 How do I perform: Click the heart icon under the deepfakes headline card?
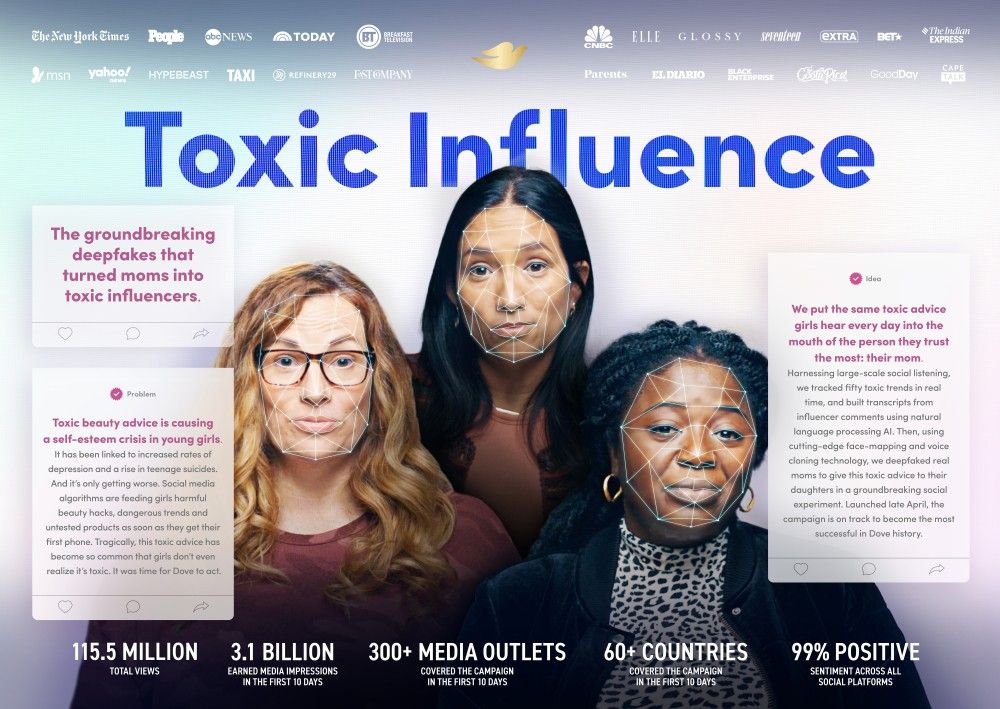65,333
